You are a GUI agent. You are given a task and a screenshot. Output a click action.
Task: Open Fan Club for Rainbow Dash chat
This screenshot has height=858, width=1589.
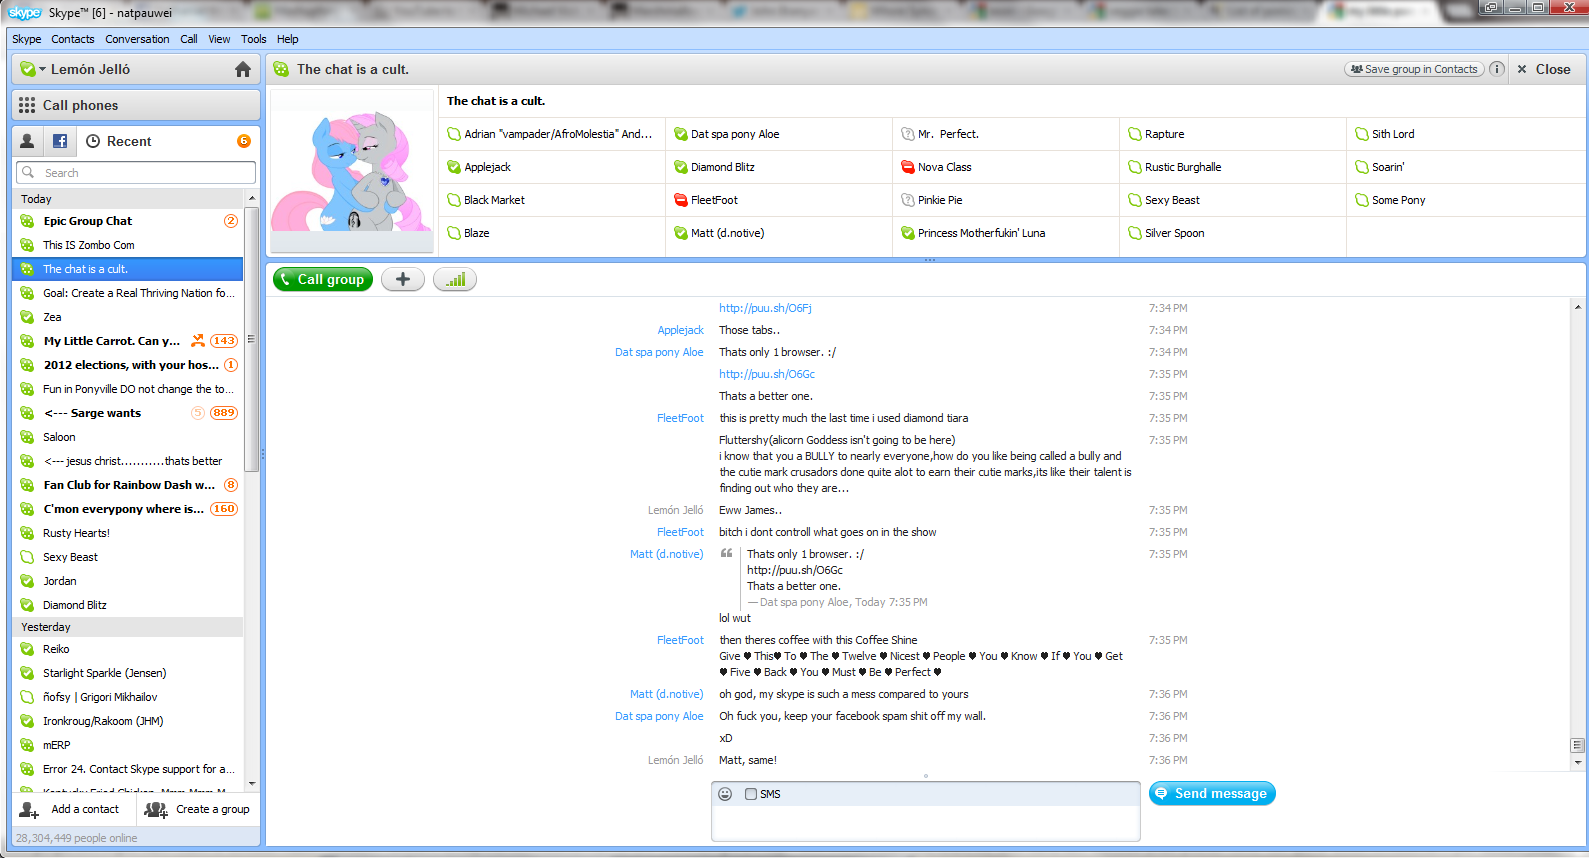click(x=128, y=485)
